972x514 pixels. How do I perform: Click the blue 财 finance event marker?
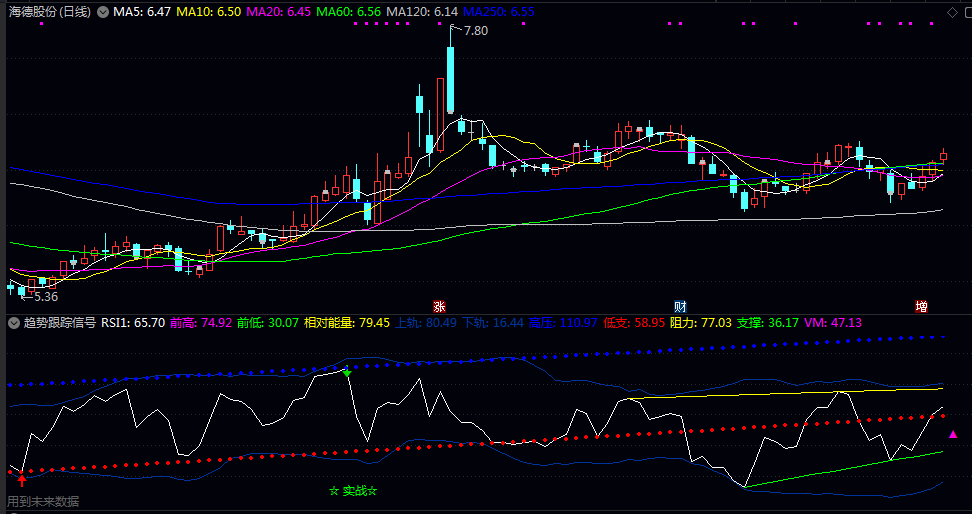(x=680, y=305)
